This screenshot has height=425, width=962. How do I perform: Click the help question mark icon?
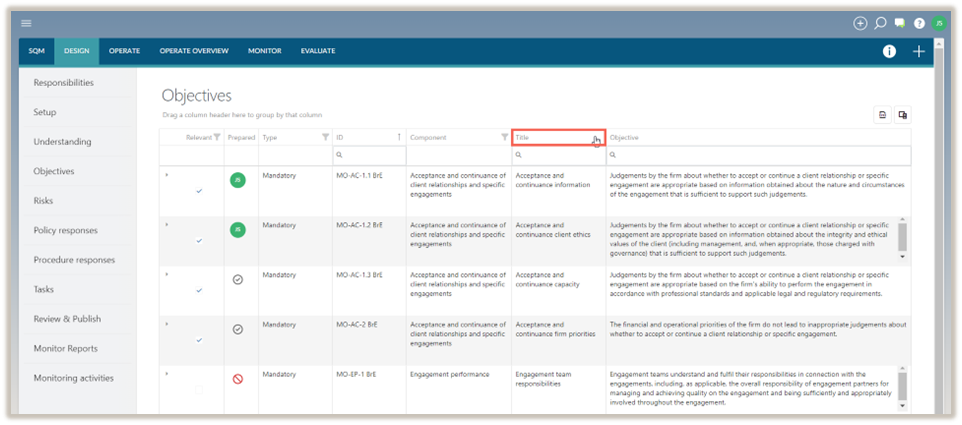click(x=919, y=23)
